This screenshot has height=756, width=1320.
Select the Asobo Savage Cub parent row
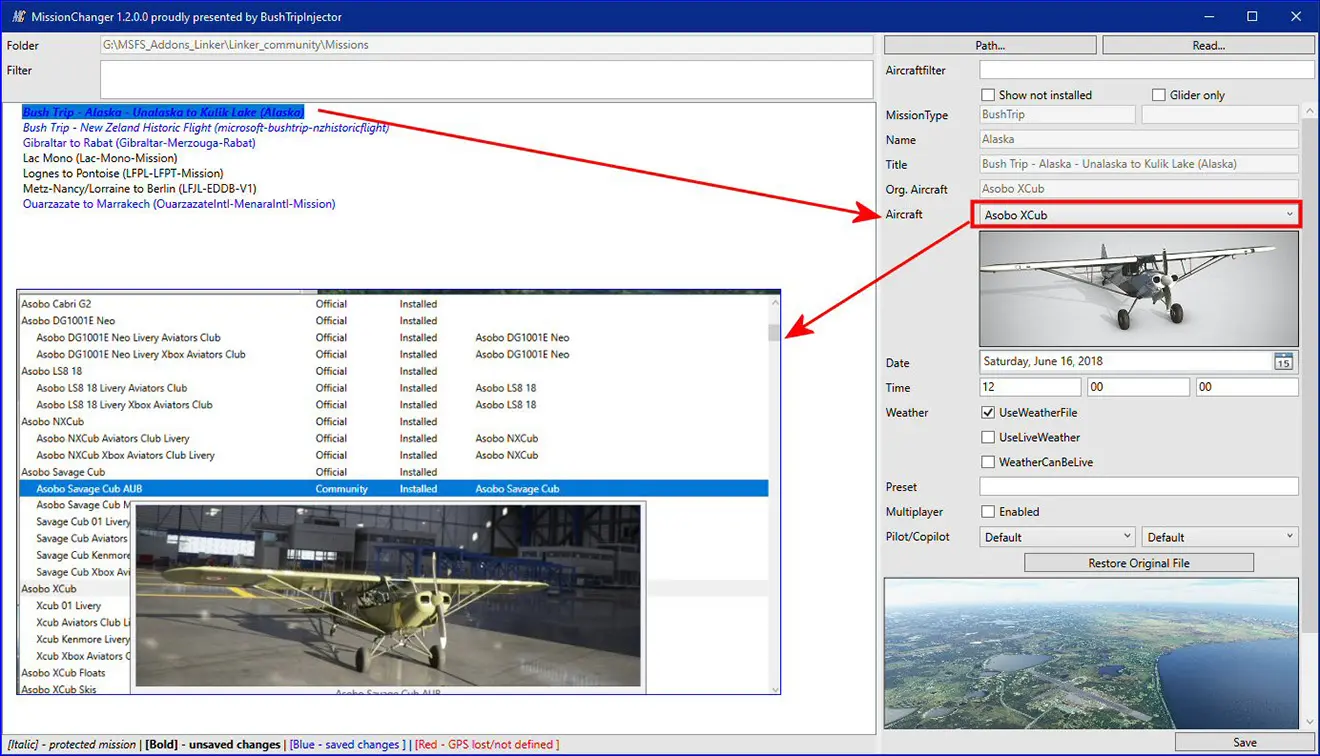tap(393, 472)
